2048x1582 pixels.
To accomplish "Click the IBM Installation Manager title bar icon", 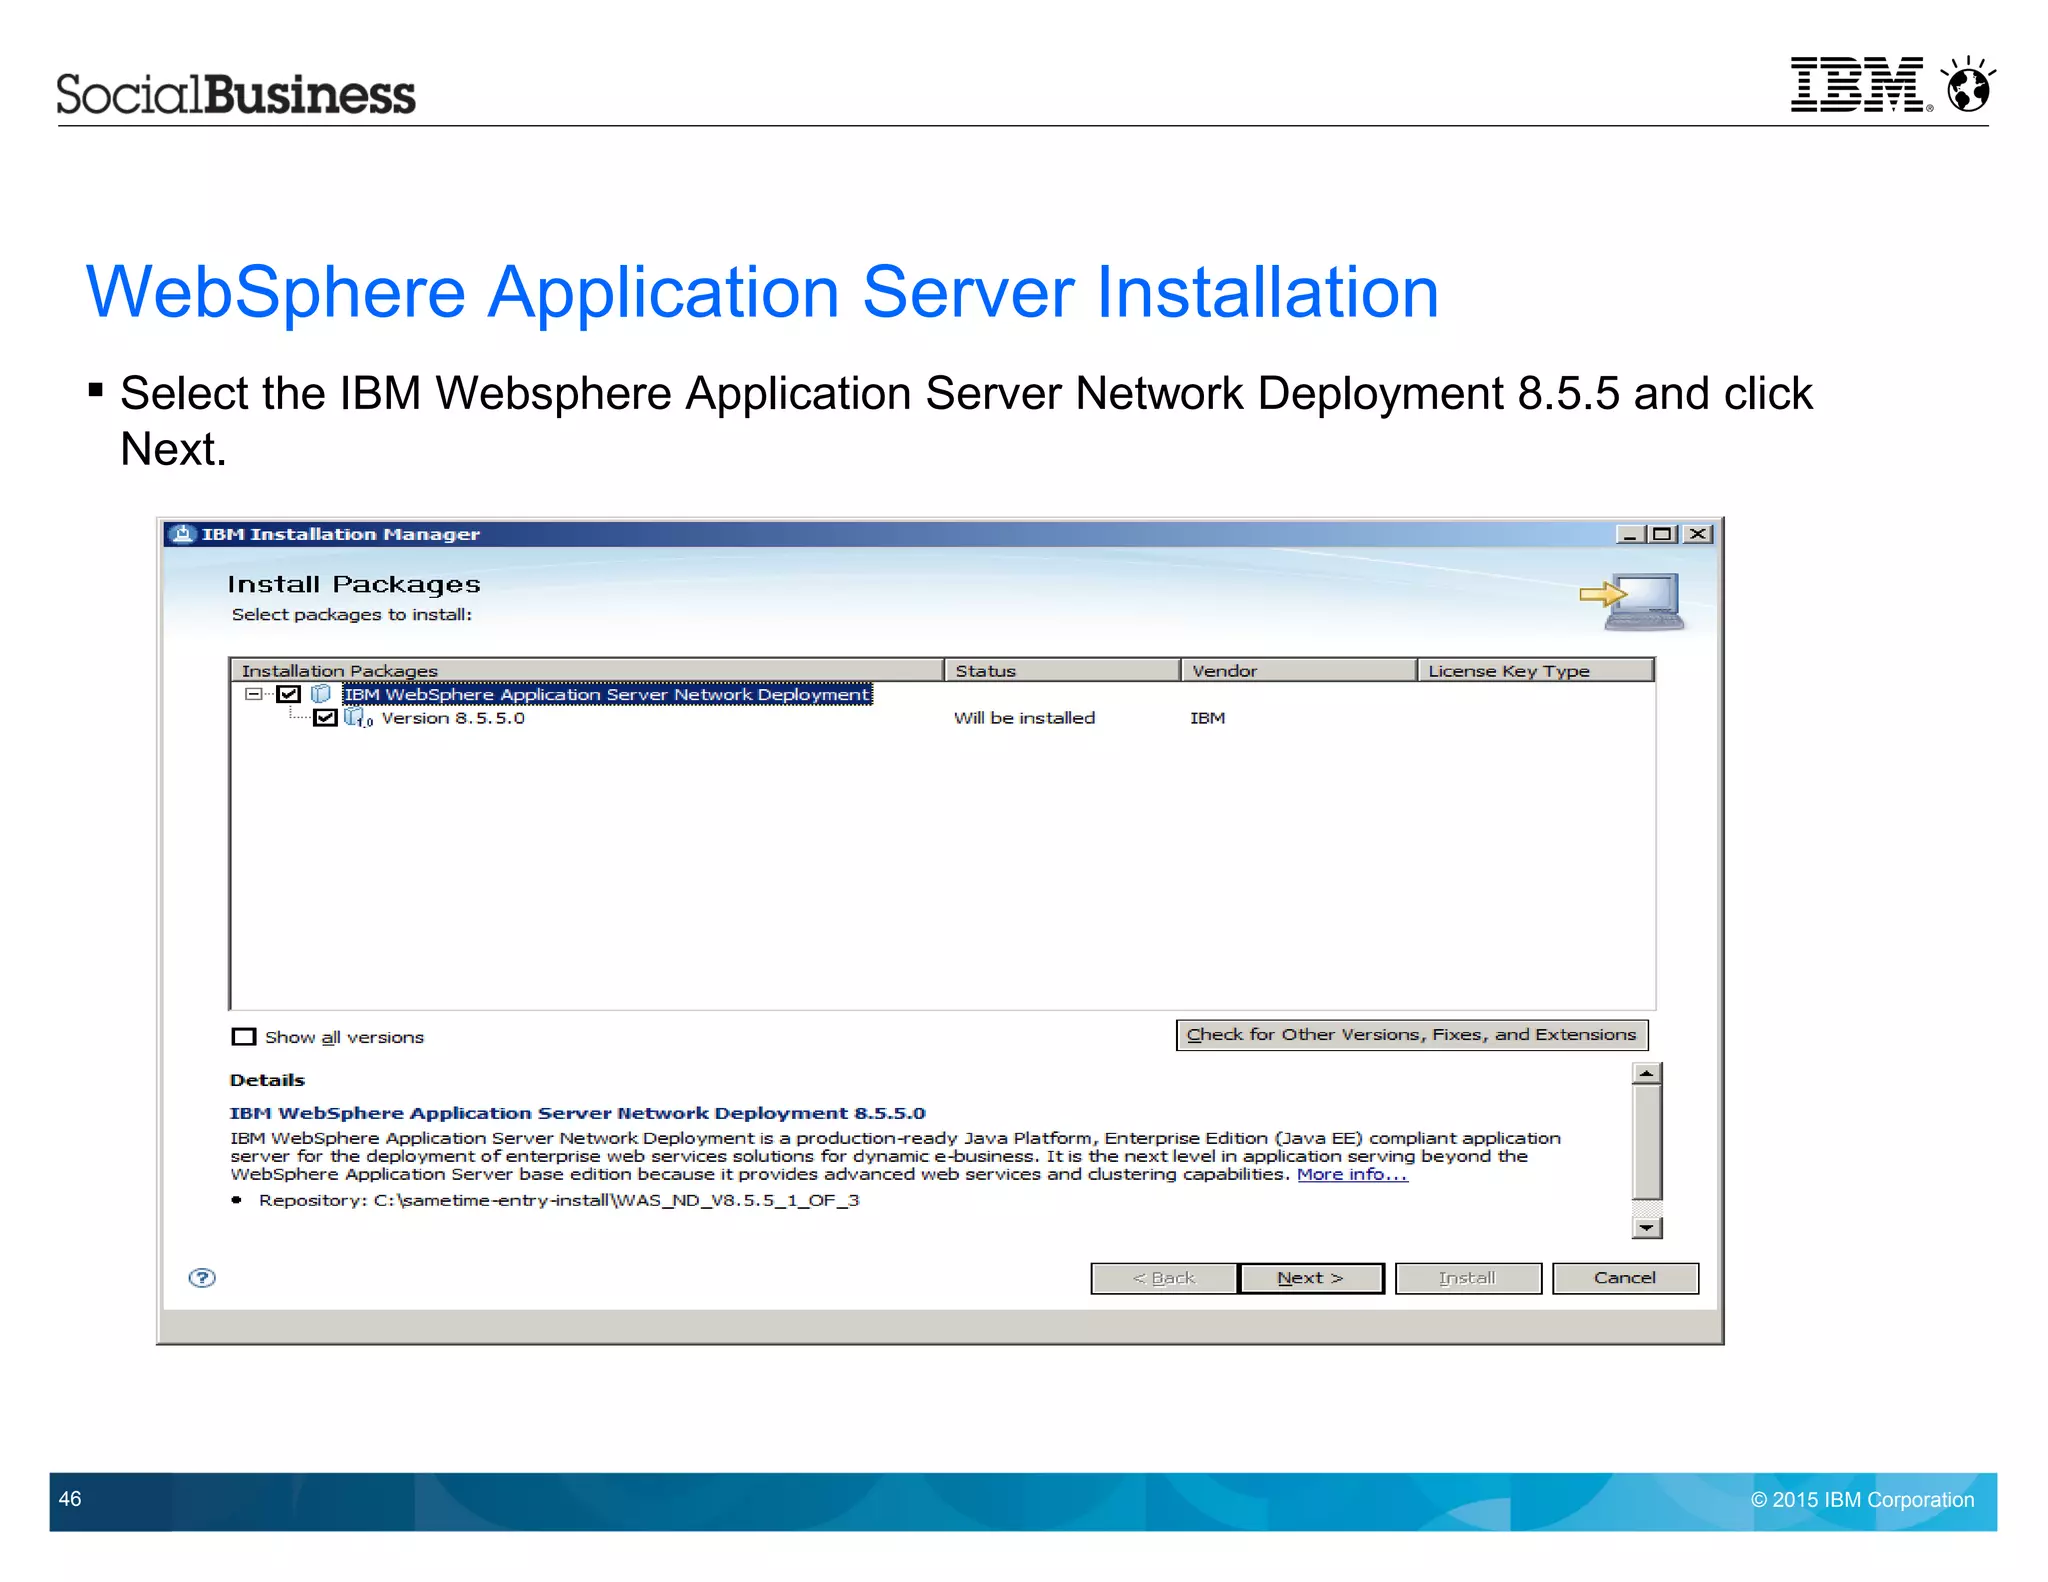I will point(182,534).
